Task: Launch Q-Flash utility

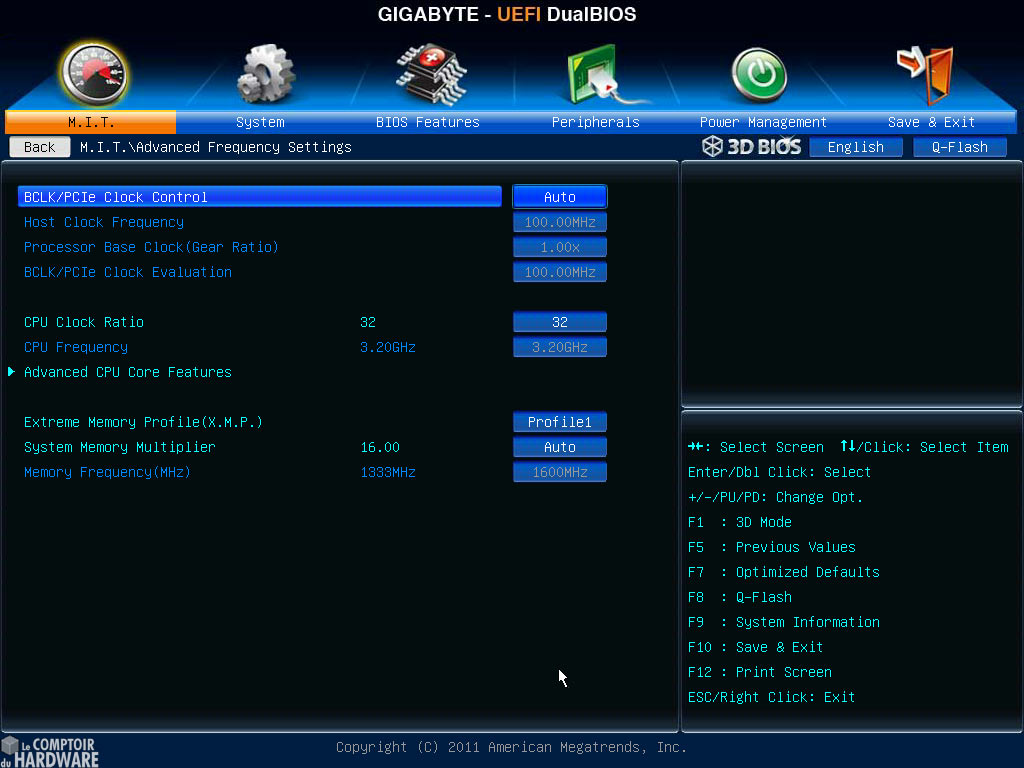Action: click(959, 146)
